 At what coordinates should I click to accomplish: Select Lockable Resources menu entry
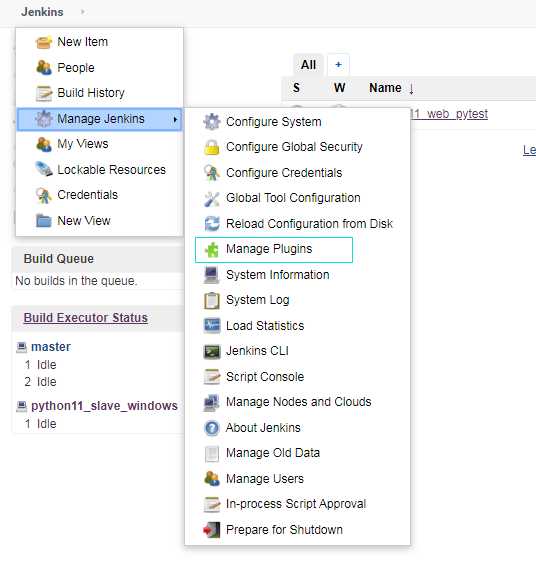(100, 170)
